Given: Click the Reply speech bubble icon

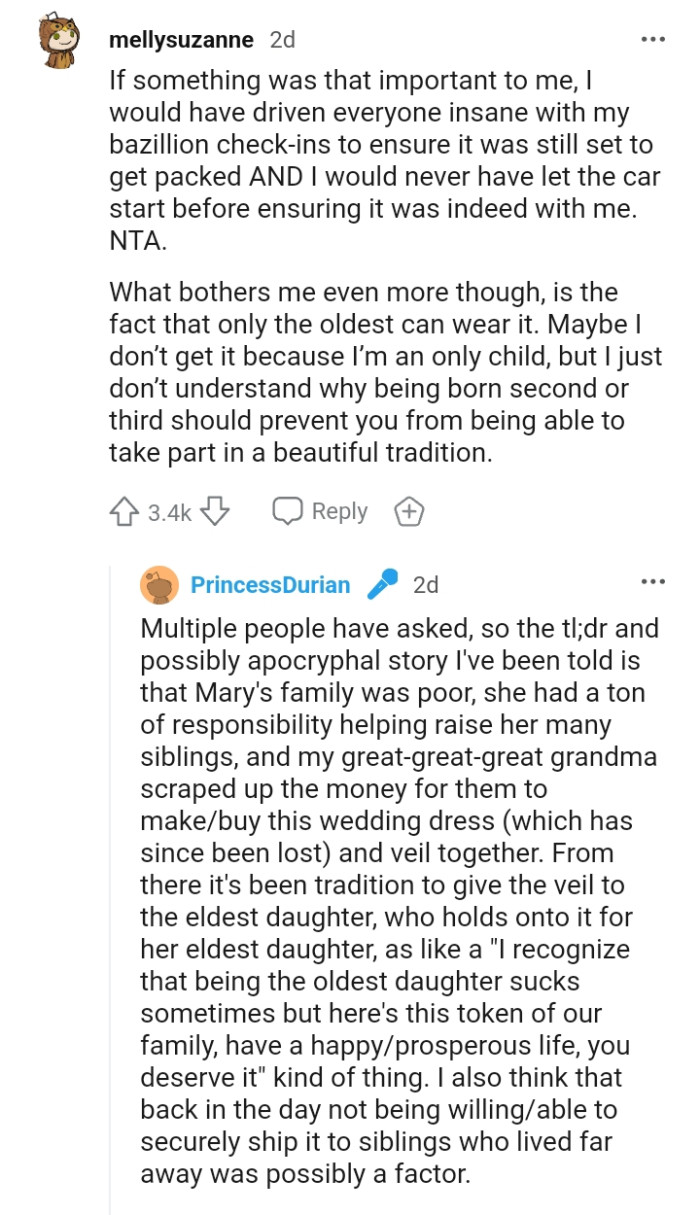Looking at the screenshot, I should [290, 510].
